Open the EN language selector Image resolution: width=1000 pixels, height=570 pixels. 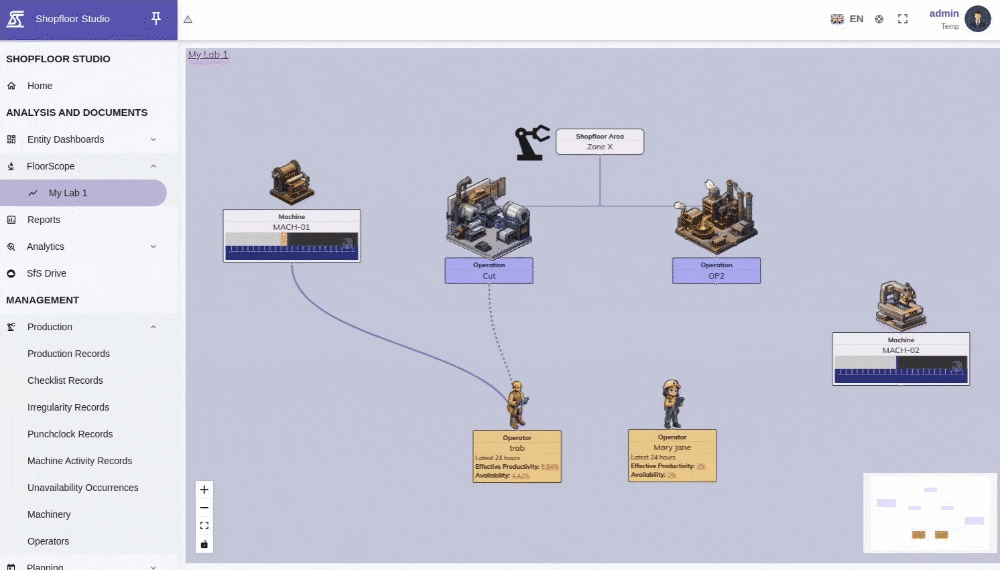coord(847,19)
